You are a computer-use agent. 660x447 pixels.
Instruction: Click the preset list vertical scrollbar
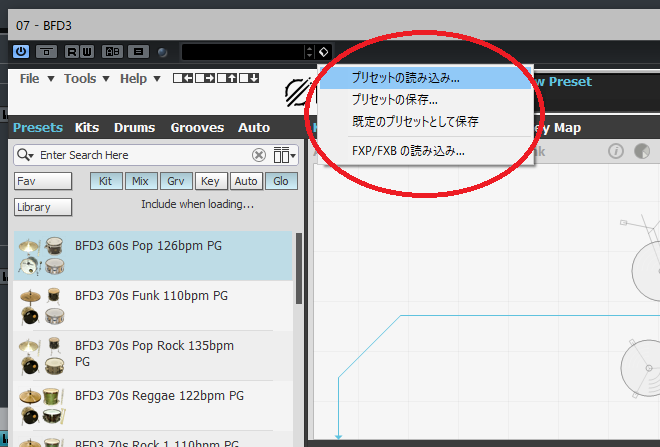tap(299, 269)
